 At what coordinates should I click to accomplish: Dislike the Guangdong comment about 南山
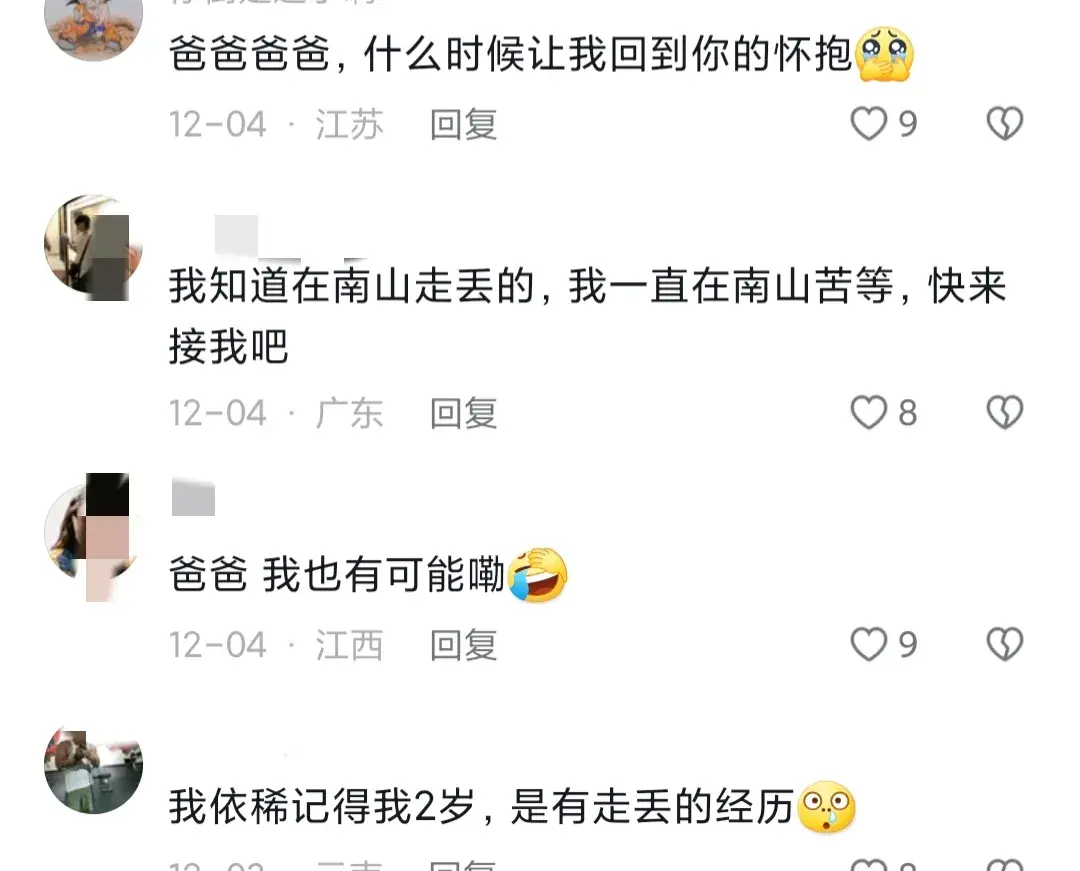point(1005,412)
